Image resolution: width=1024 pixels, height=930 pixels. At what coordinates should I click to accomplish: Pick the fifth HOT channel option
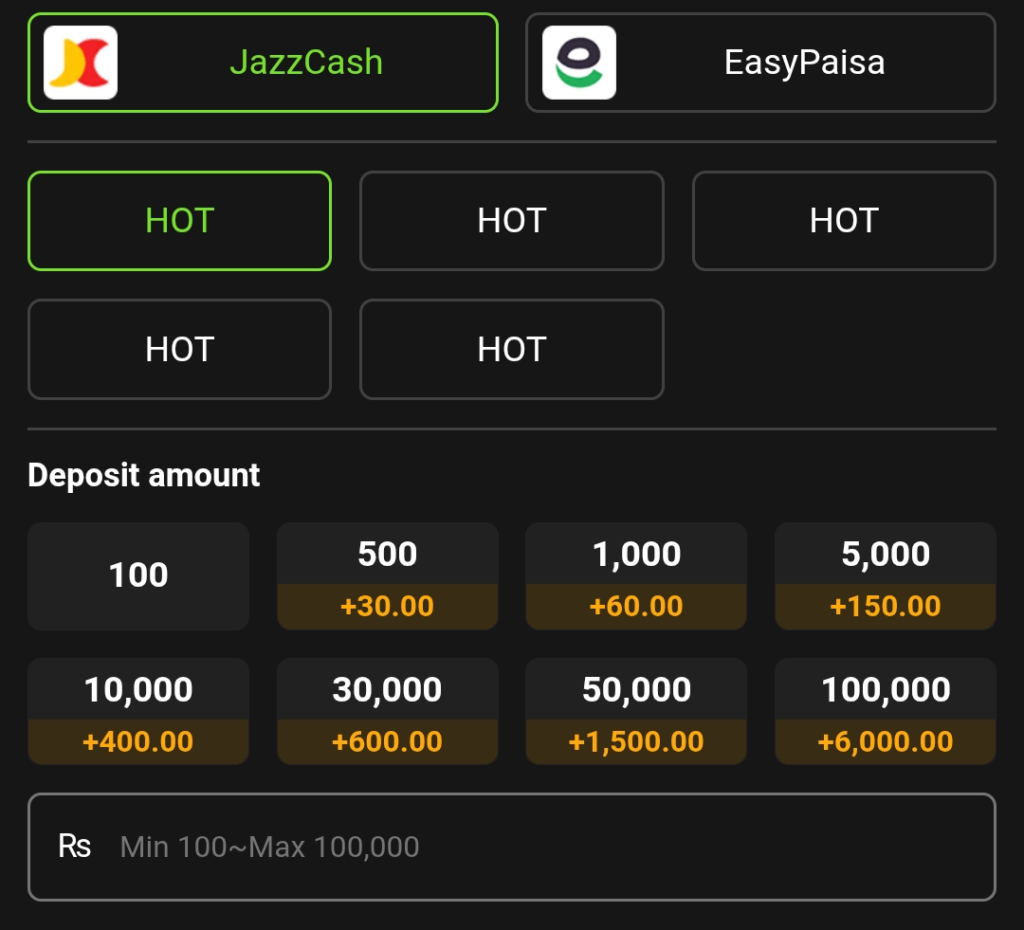511,349
